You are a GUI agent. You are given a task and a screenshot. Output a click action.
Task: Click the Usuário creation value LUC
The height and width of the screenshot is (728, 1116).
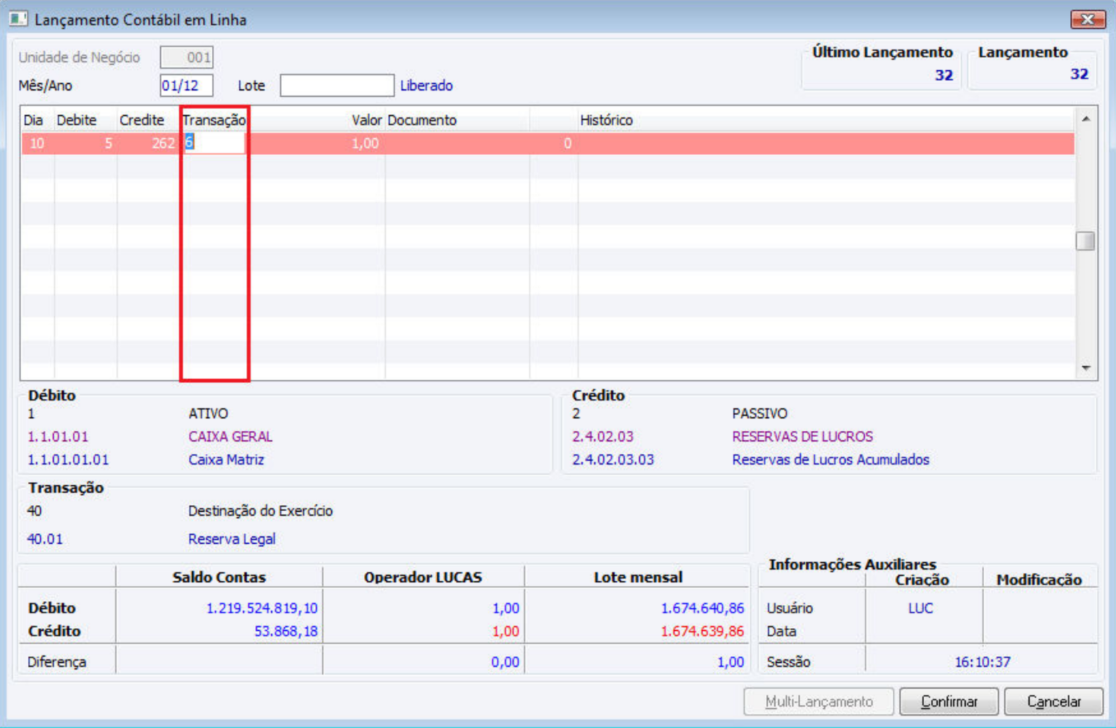(920, 608)
